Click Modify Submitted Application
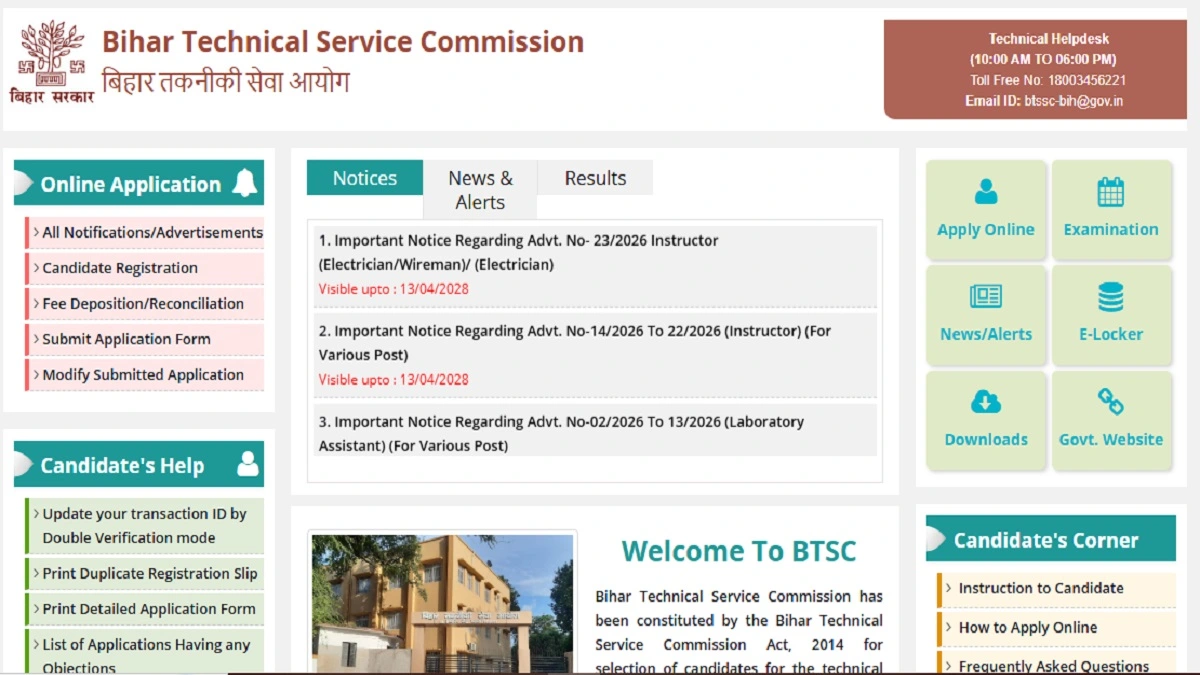This screenshot has width=1200, height=675. [x=141, y=374]
